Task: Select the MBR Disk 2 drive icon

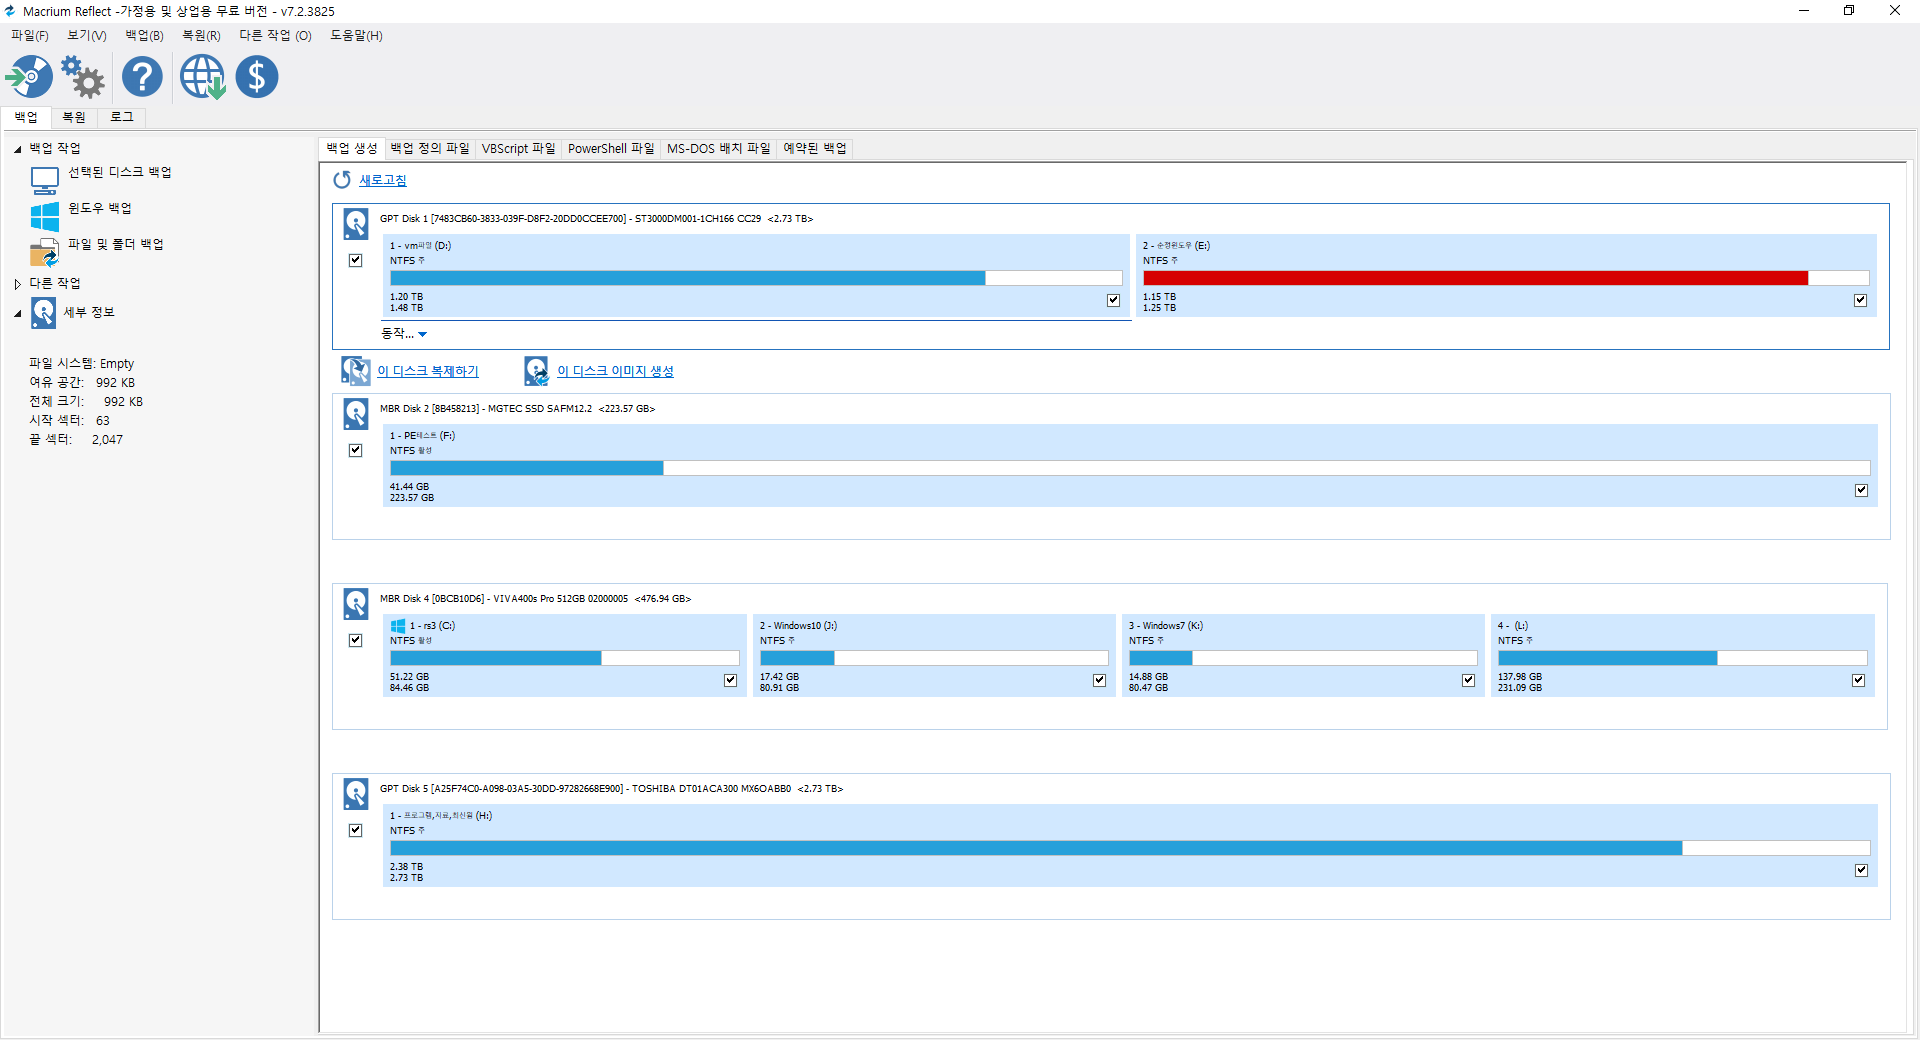Action: click(356, 413)
